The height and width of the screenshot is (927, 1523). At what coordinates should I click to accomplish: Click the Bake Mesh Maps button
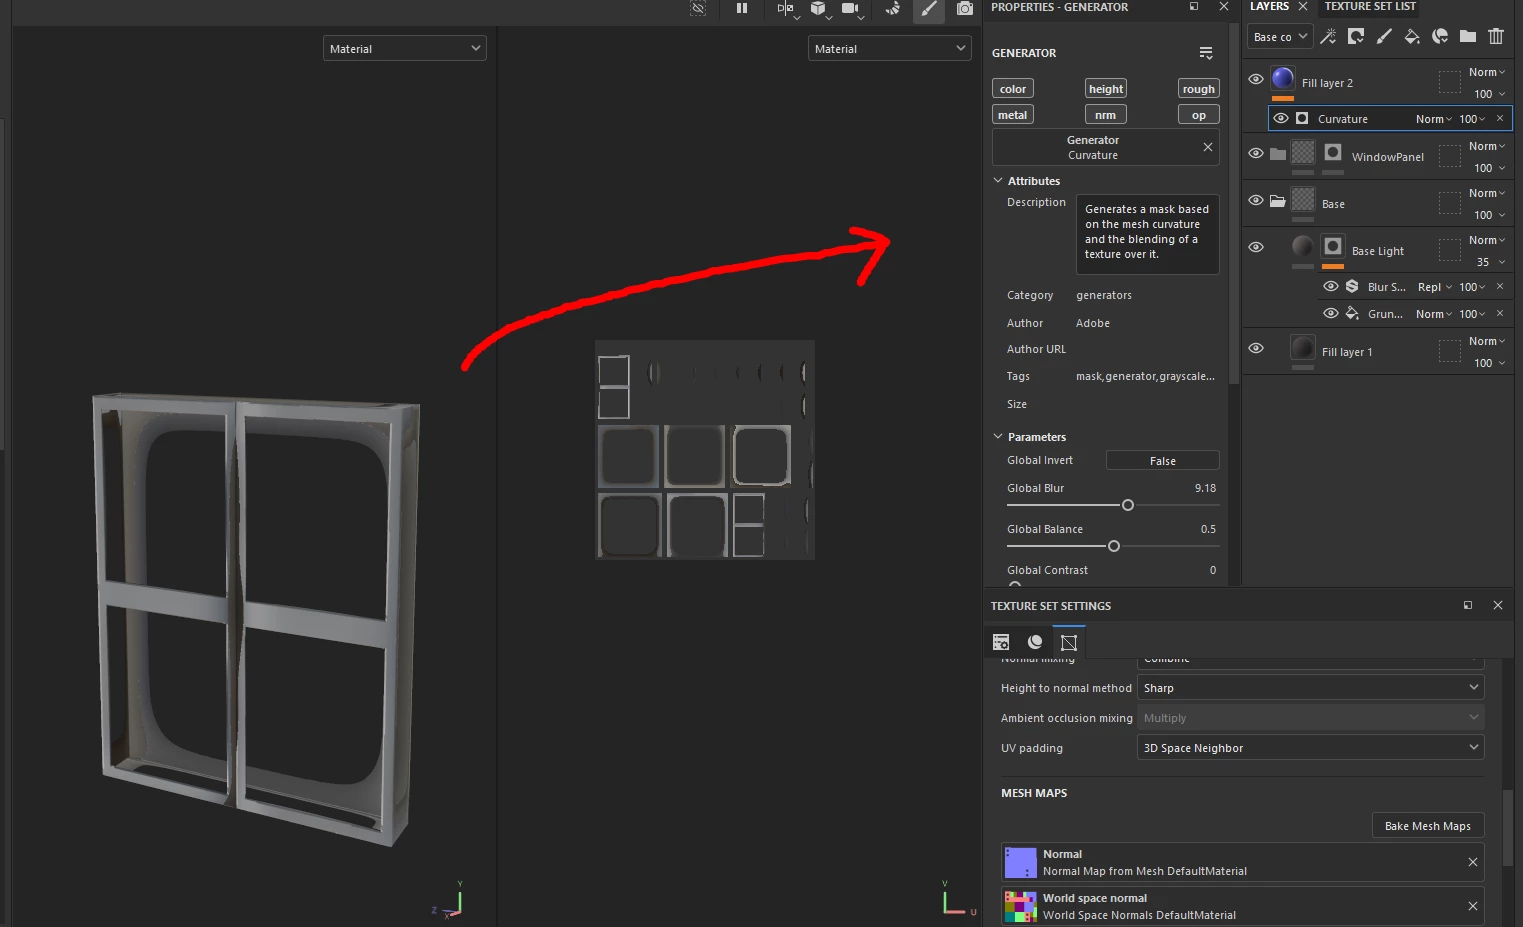pyautogui.click(x=1428, y=826)
